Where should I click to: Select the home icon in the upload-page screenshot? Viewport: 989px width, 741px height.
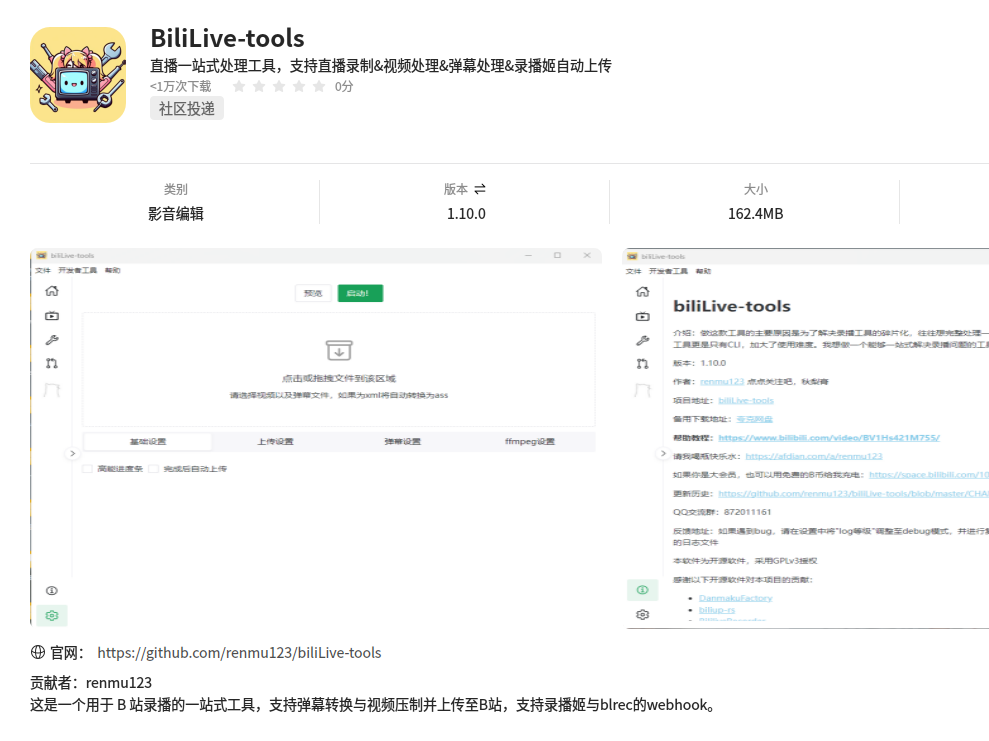click(x=52, y=291)
